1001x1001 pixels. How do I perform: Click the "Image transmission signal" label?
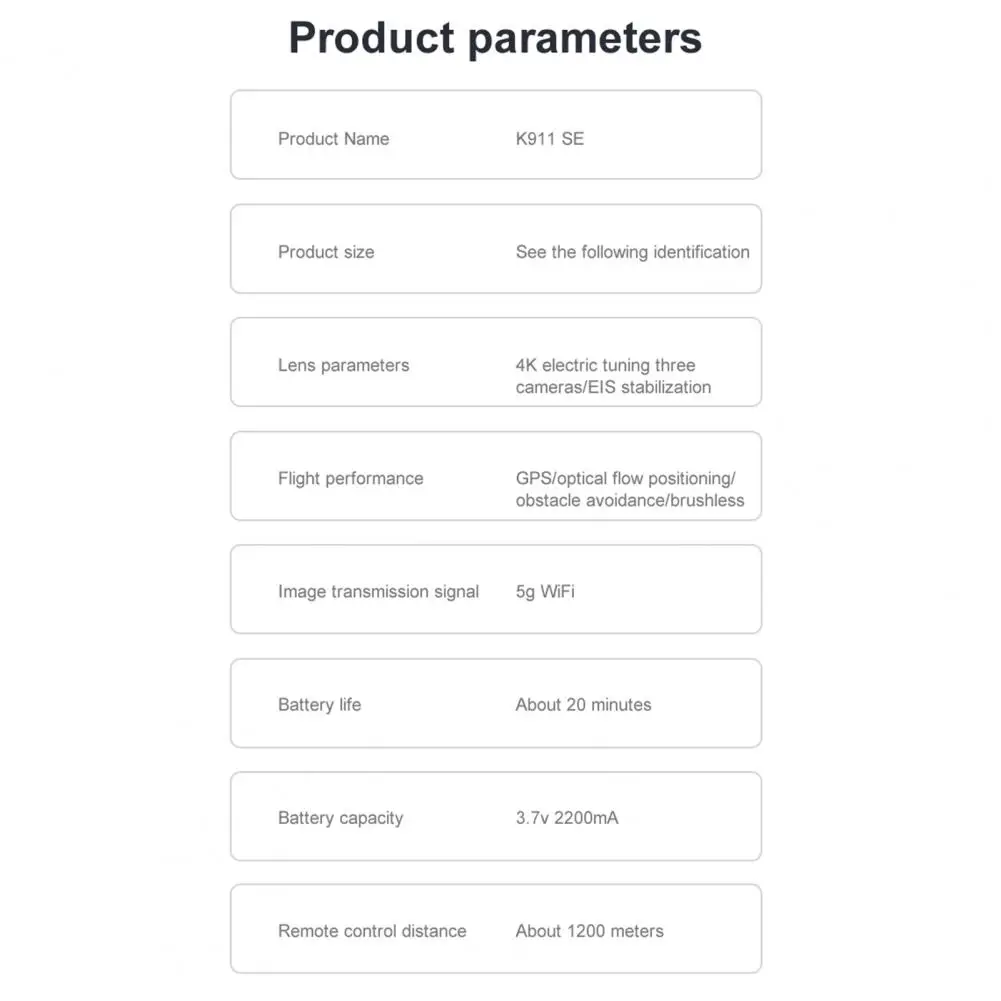378,591
